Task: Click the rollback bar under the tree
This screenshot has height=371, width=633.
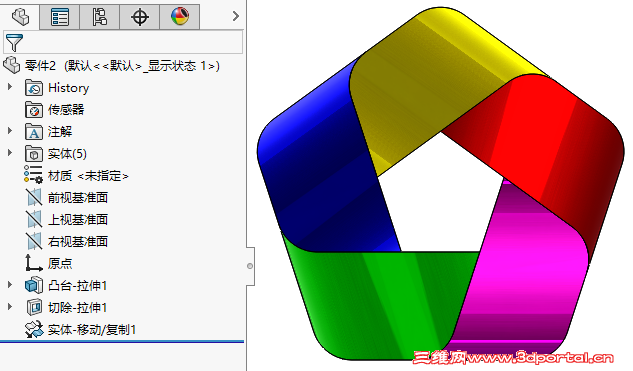Action: [122, 342]
